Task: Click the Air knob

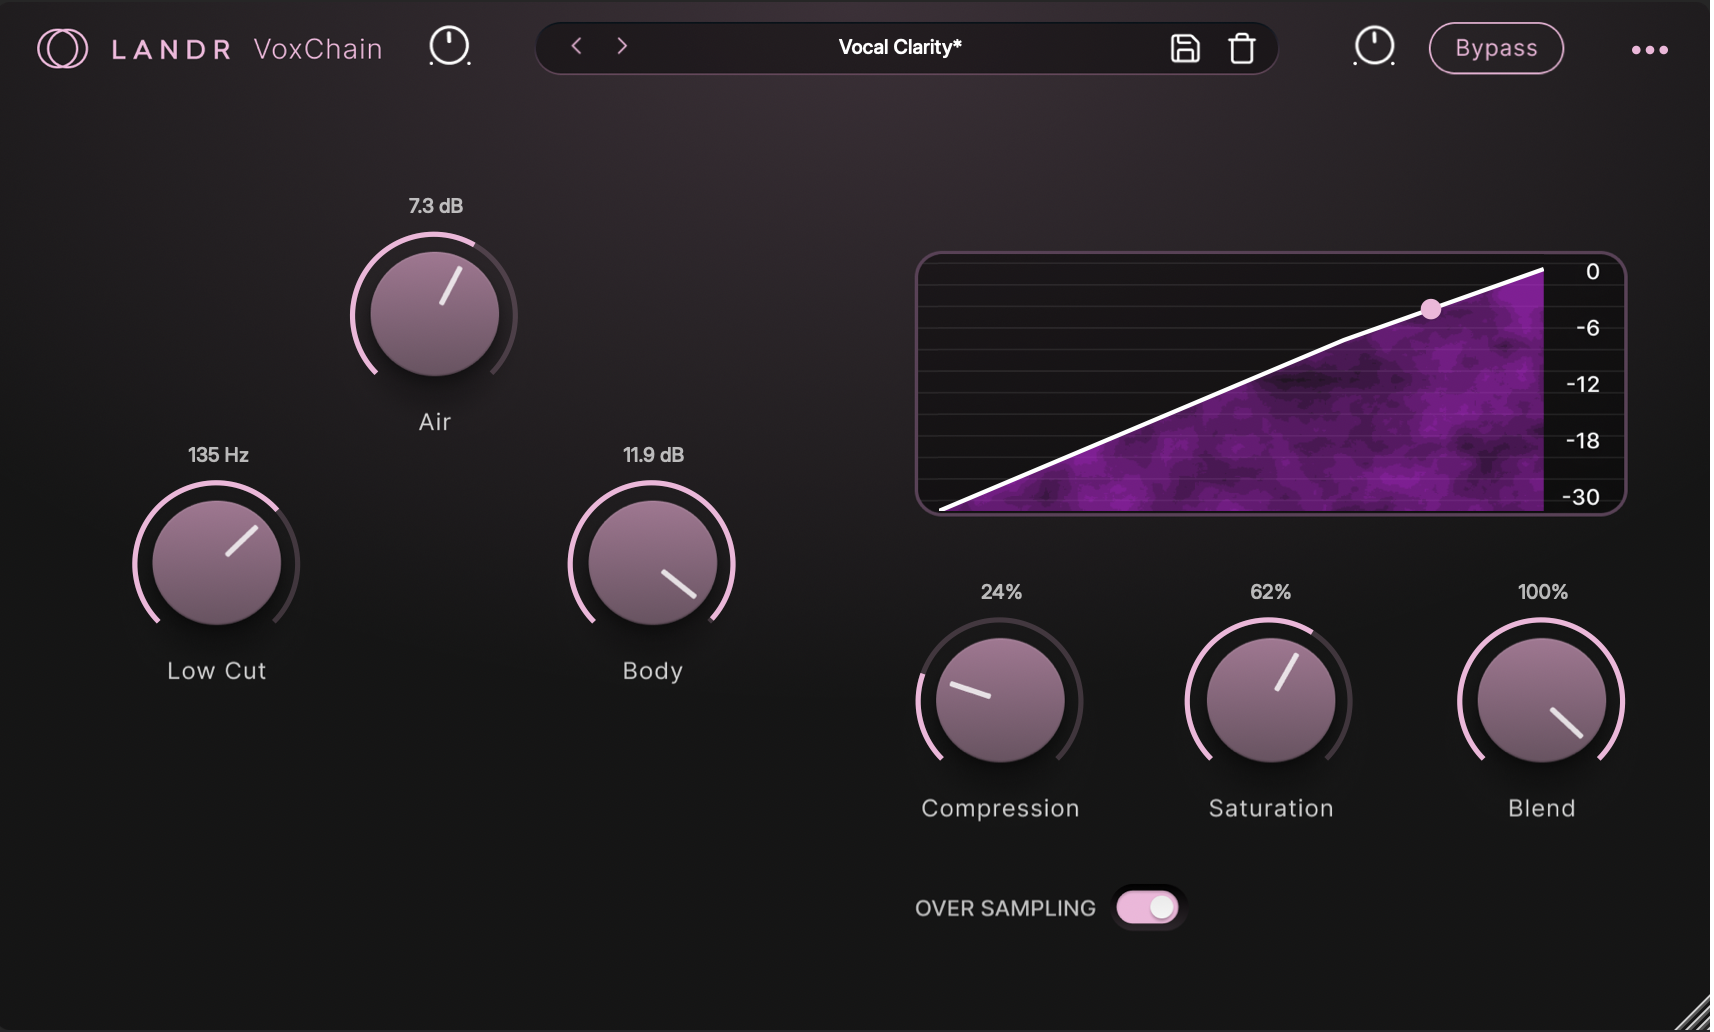Action: coord(434,314)
